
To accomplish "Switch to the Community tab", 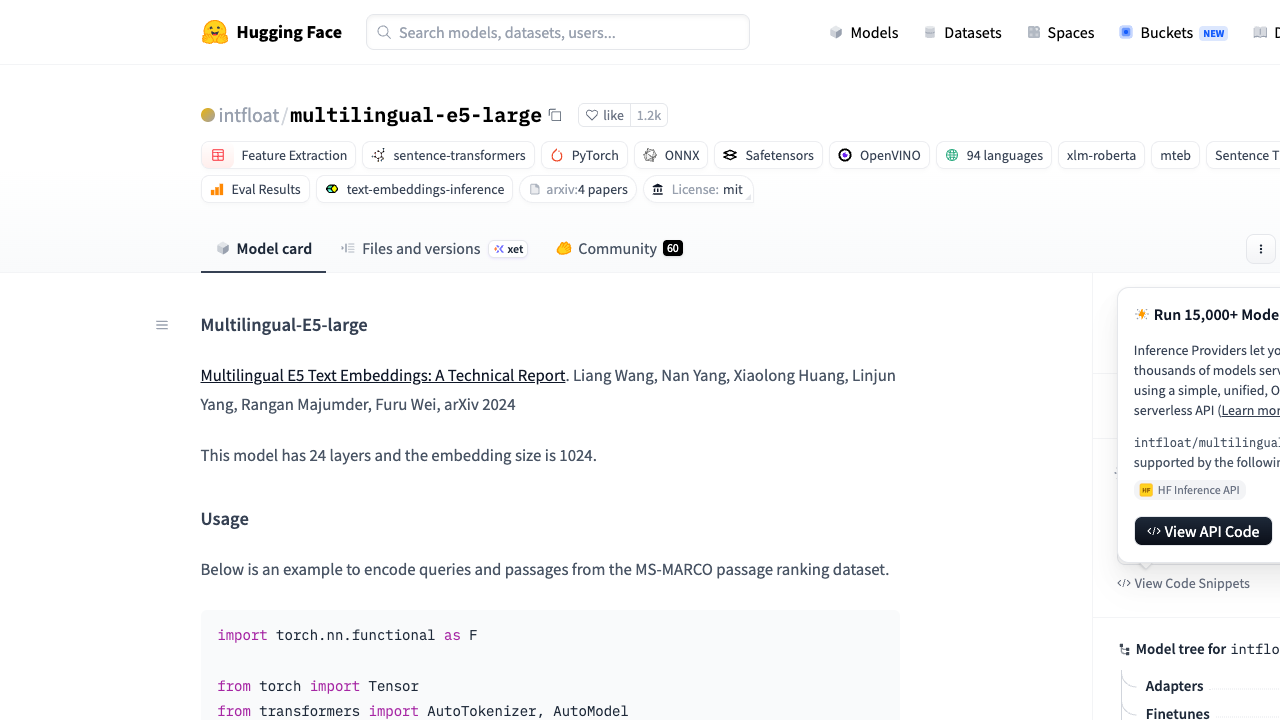I will click(x=619, y=249).
